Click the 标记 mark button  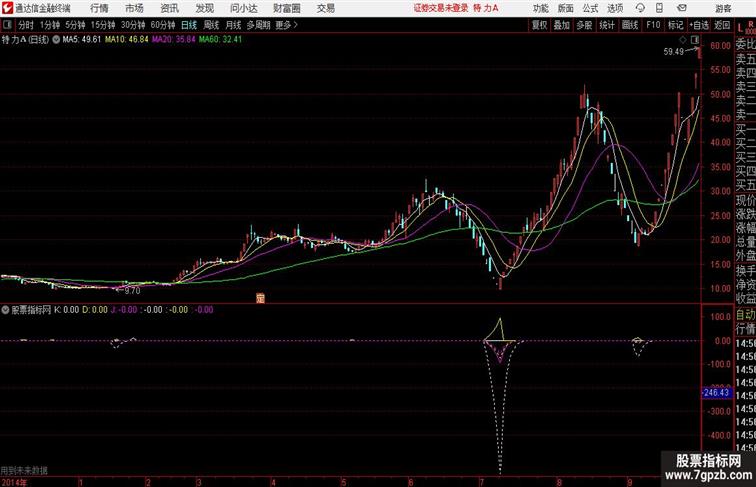point(675,25)
